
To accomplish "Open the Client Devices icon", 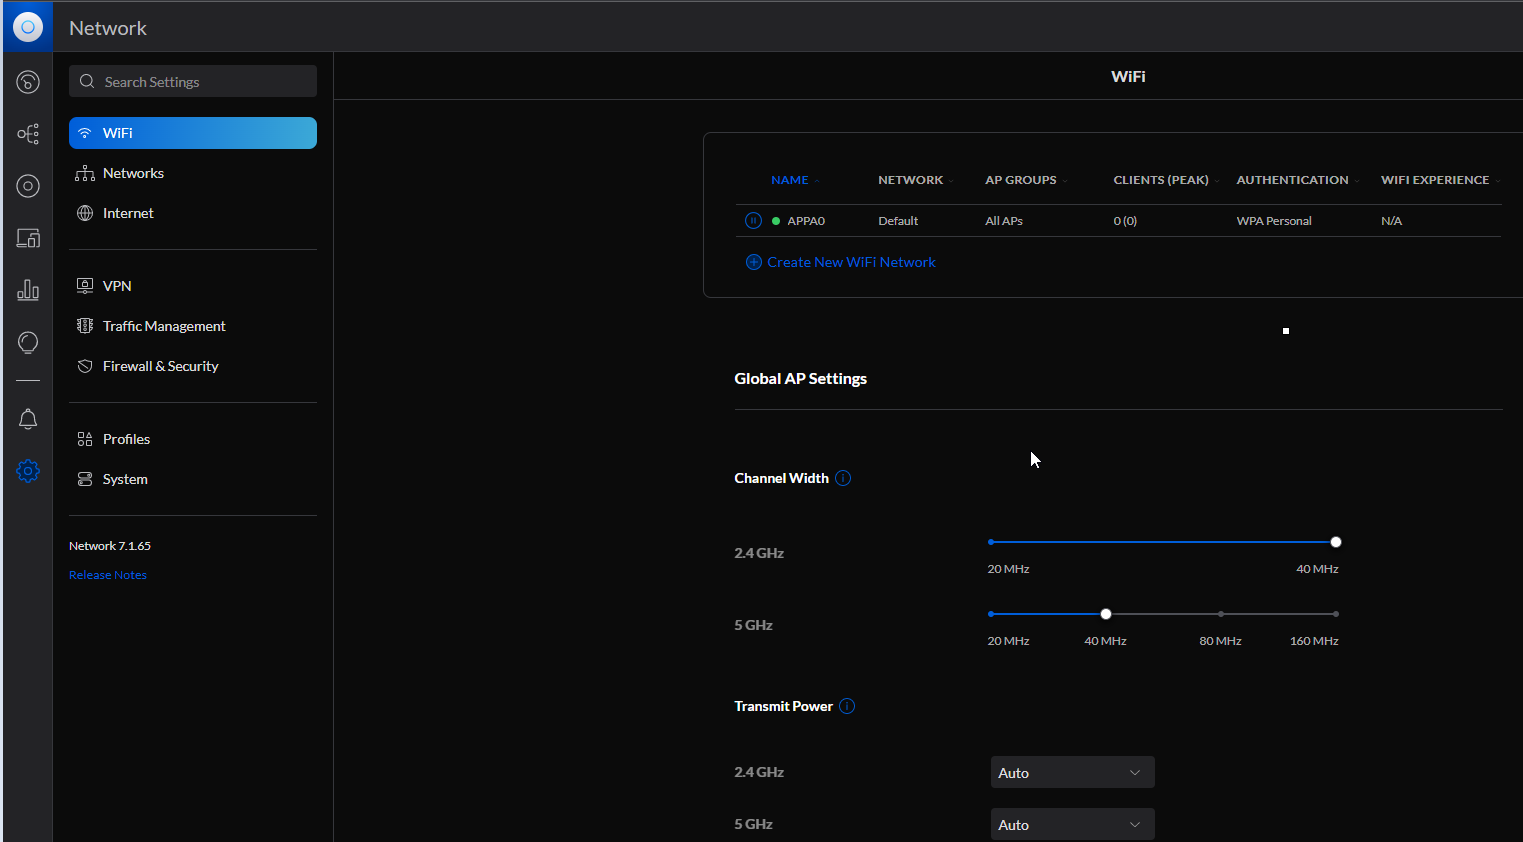I will click(28, 238).
